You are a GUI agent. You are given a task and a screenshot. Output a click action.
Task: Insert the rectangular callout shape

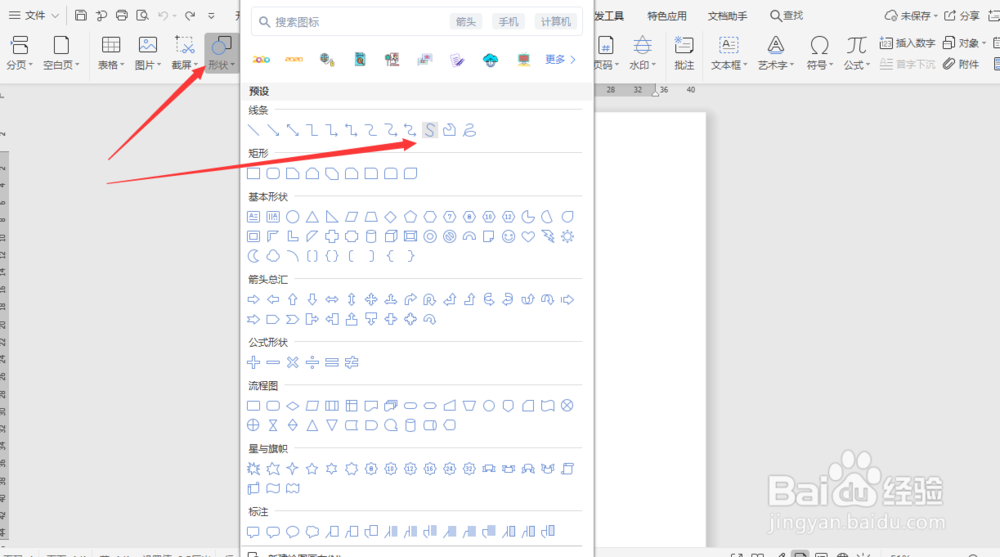[x=253, y=531]
